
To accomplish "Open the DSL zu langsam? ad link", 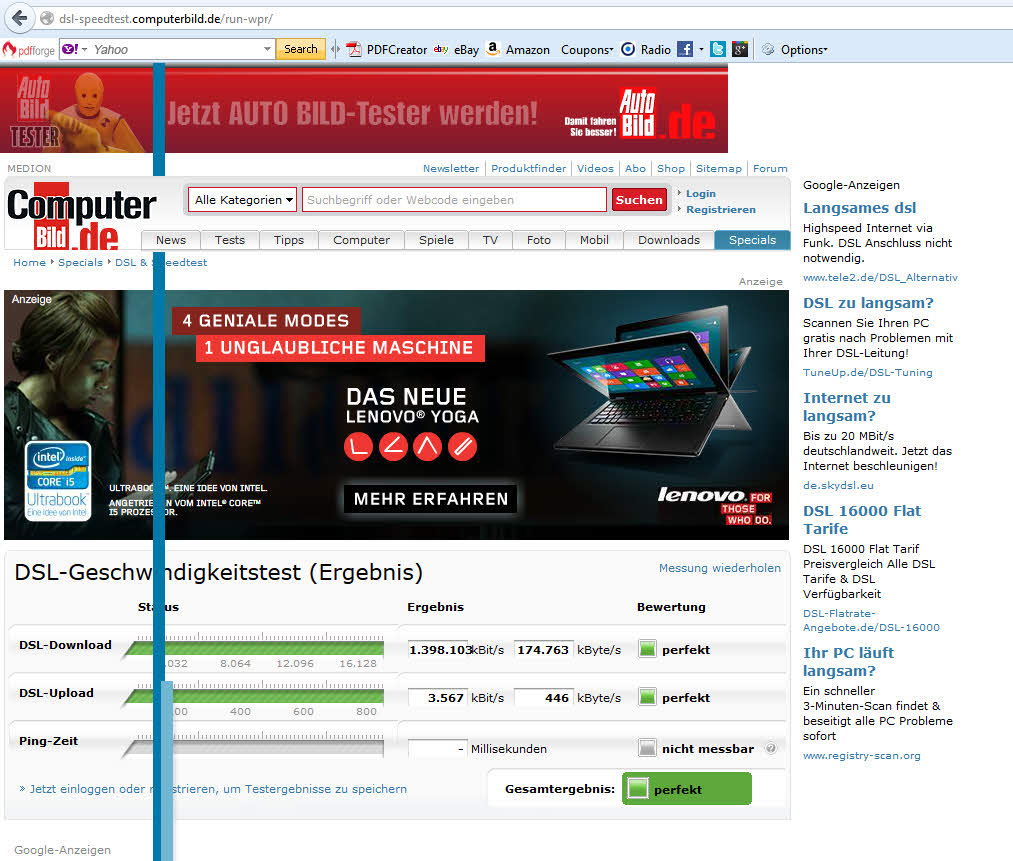I will (x=868, y=303).
